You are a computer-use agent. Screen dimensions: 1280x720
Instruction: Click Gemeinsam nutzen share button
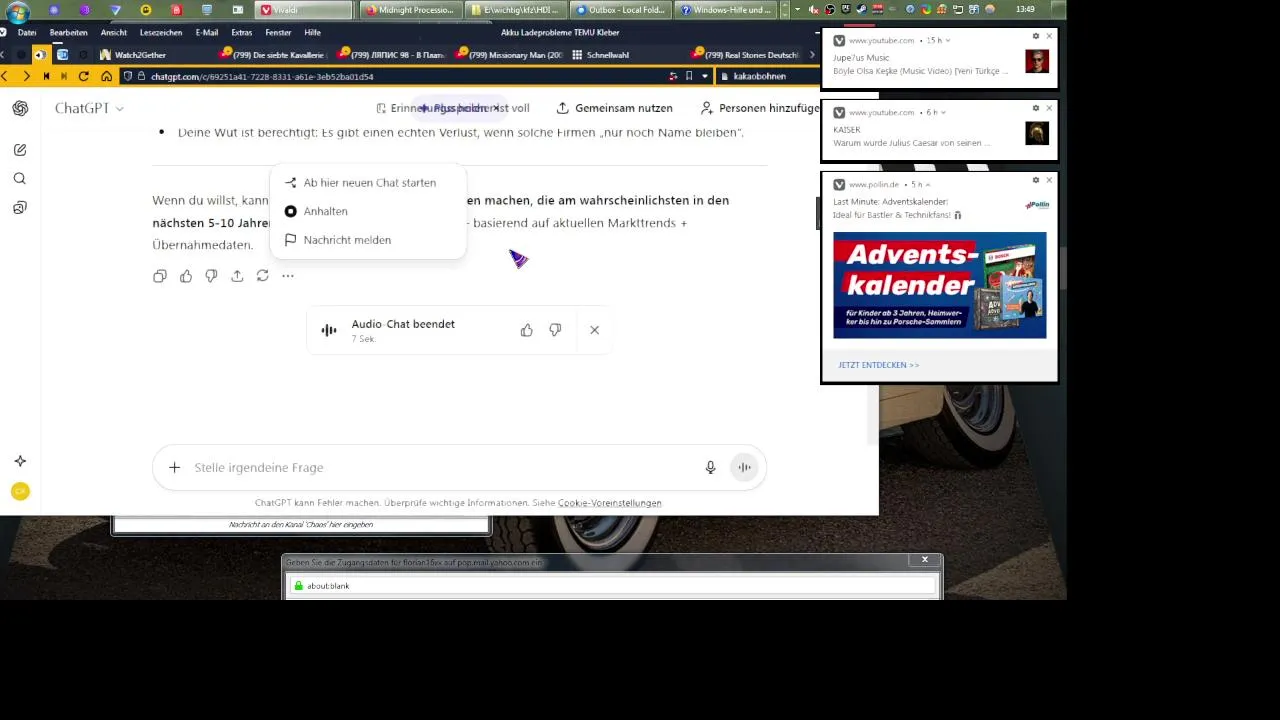point(614,108)
